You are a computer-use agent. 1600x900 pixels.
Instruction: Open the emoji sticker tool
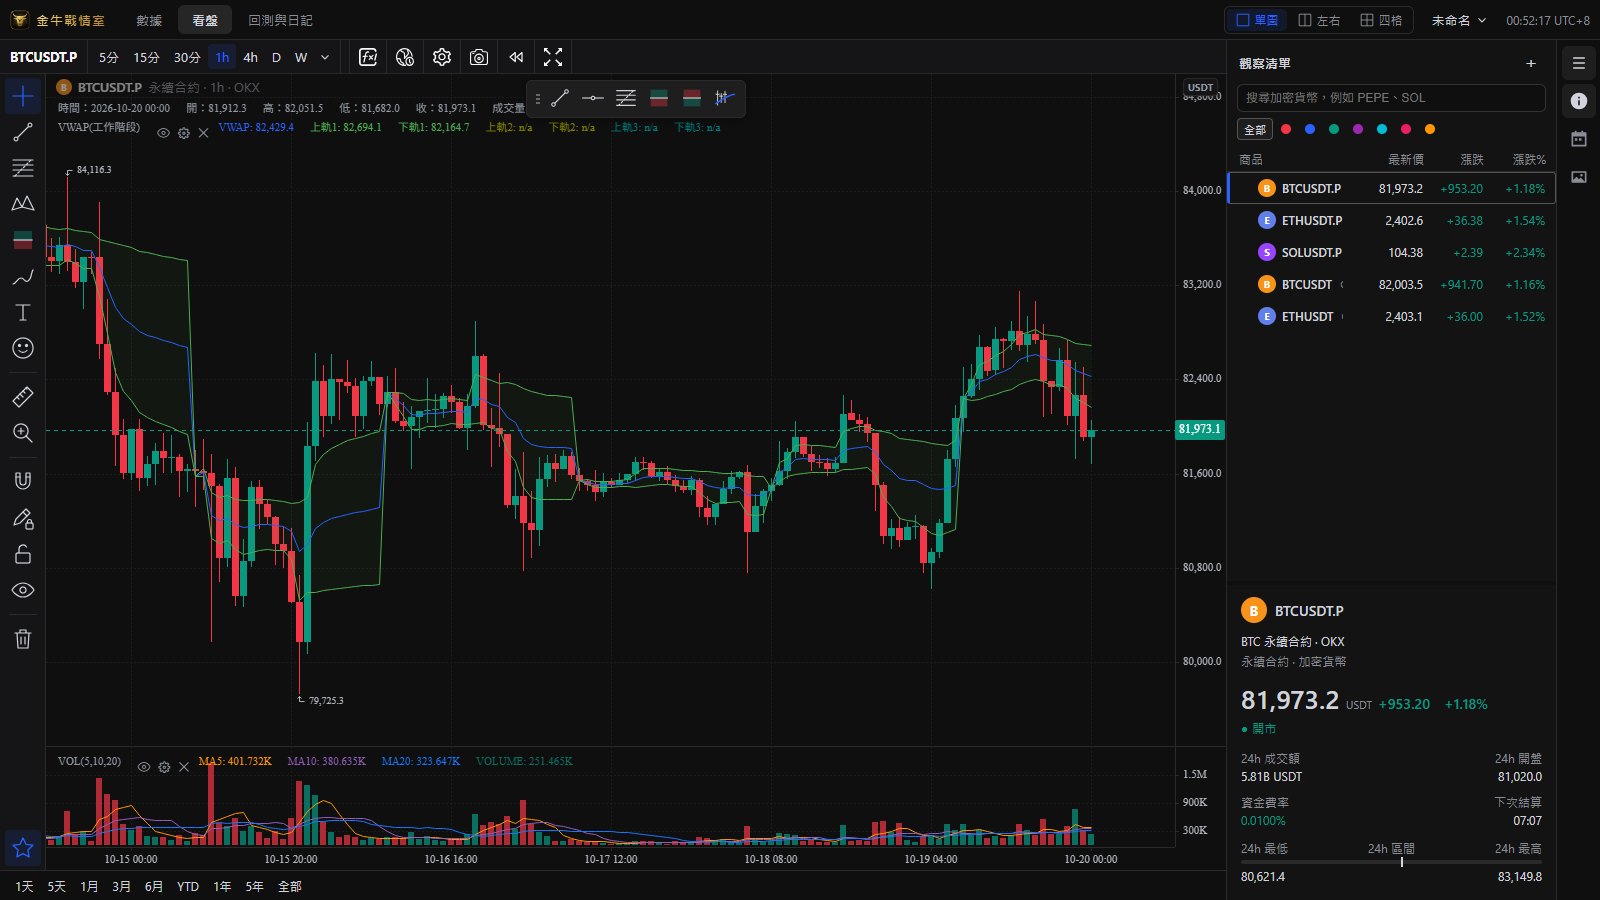[x=23, y=348]
